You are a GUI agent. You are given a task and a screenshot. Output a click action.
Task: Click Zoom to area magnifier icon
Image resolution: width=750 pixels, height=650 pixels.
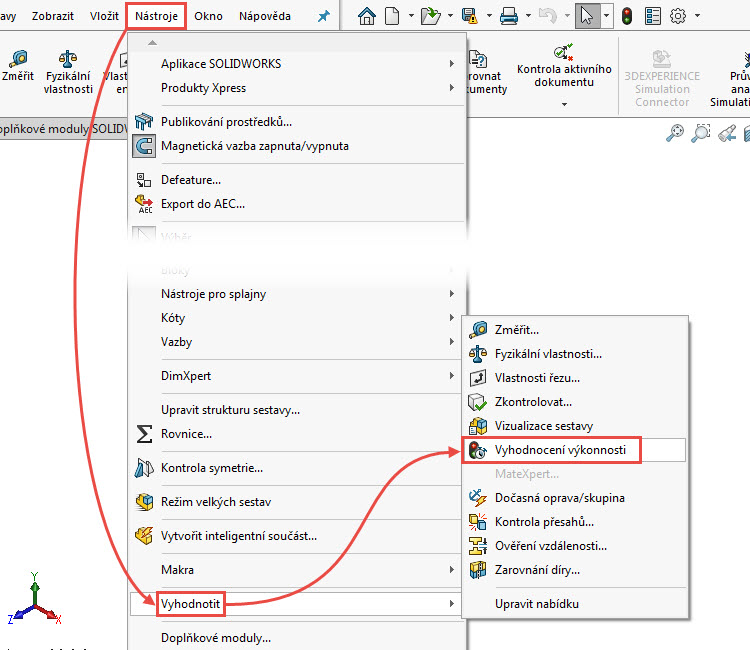click(701, 133)
